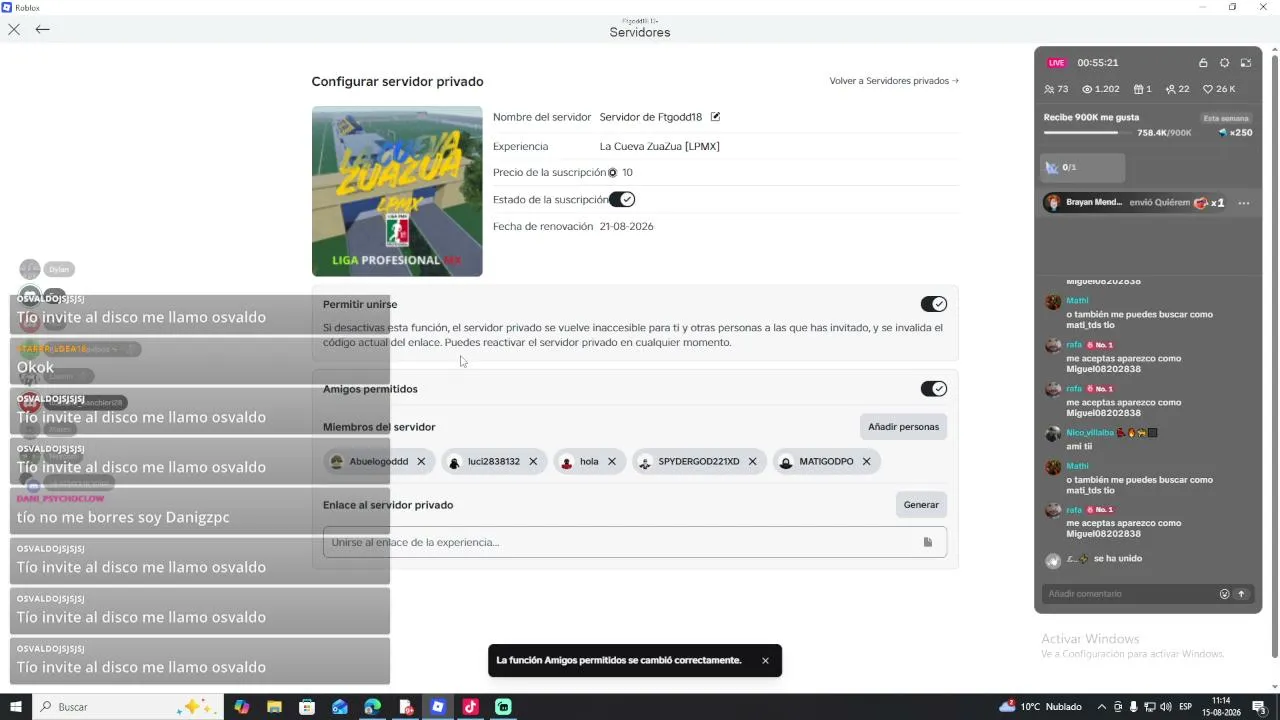Toggle the Permitir unirse switch
This screenshot has width=1280, height=720.
[933, 304]
